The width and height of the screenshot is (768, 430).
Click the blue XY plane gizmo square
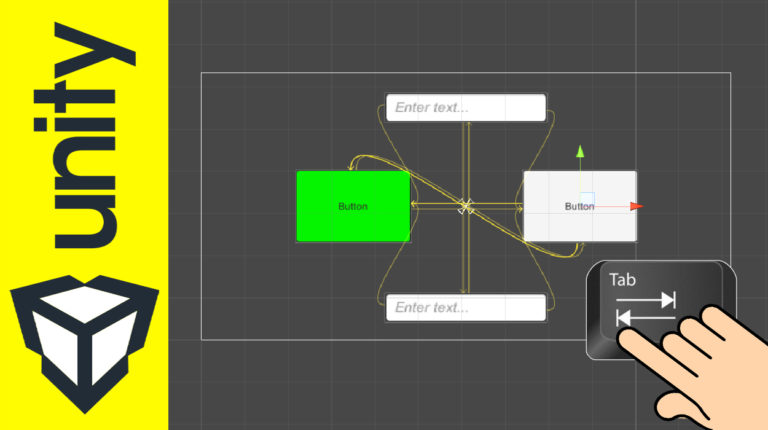[x=587, y=199]
